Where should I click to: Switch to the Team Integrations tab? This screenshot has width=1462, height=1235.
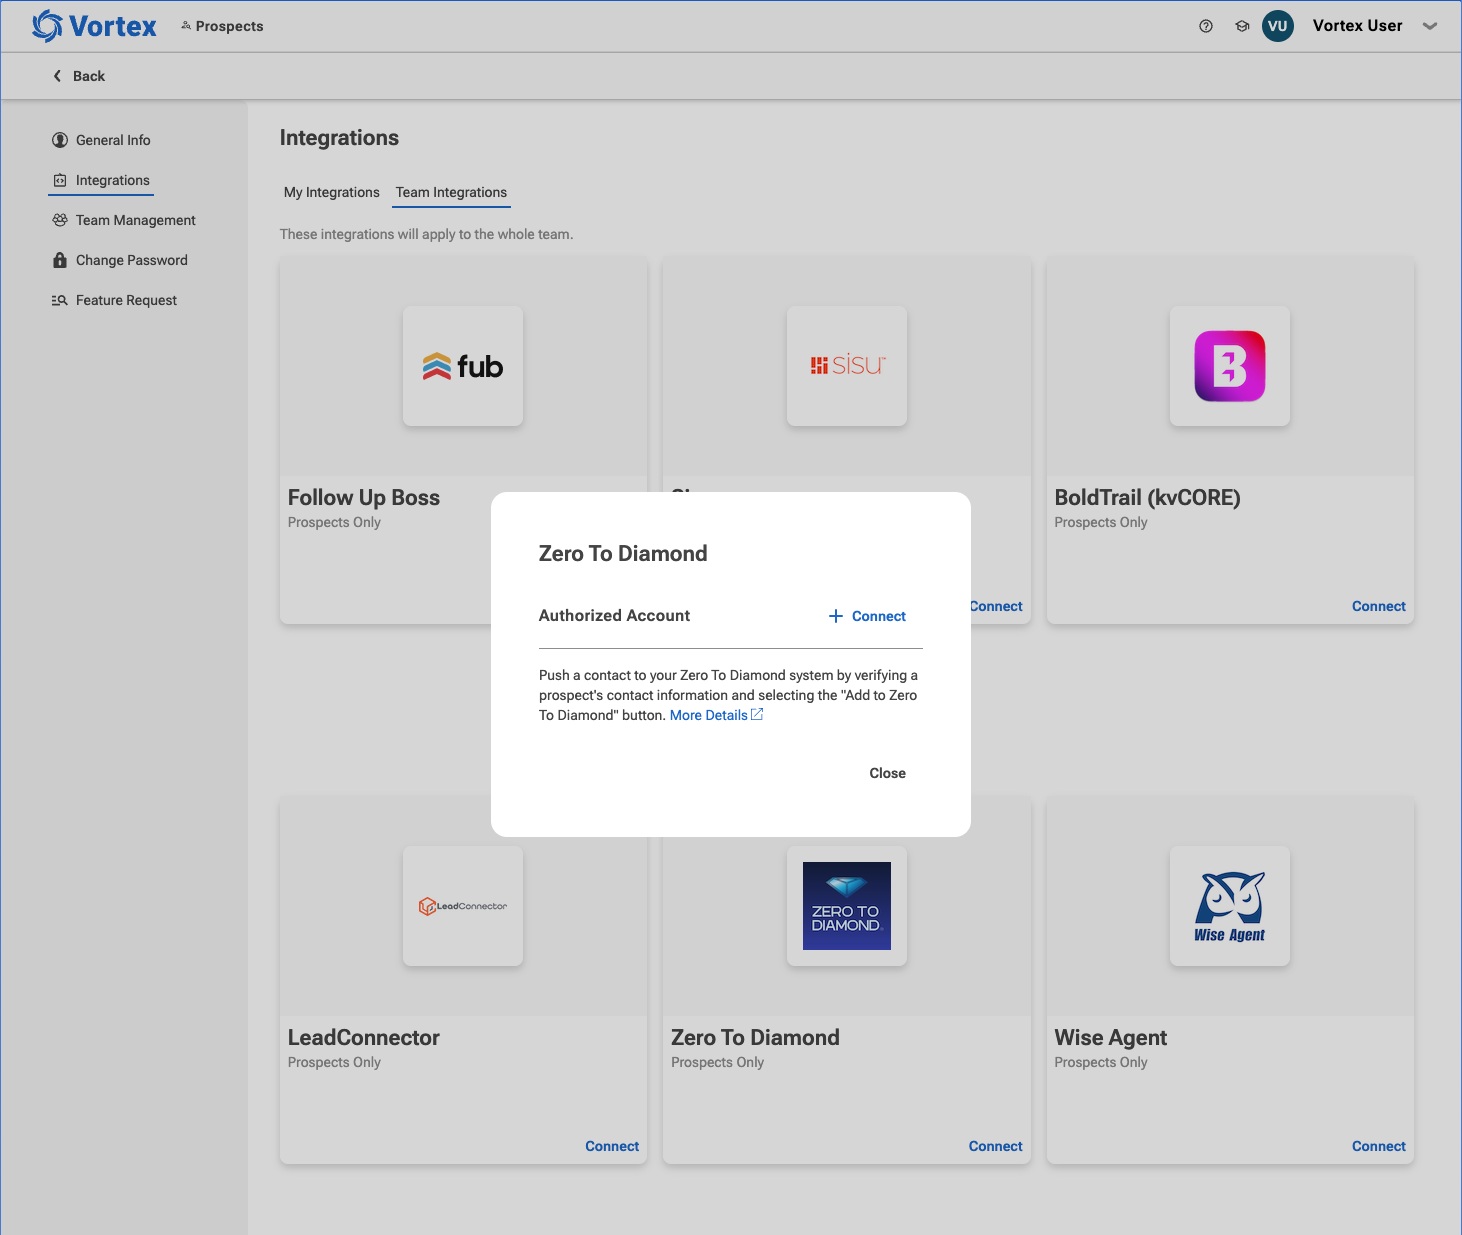tap(451, 192)
